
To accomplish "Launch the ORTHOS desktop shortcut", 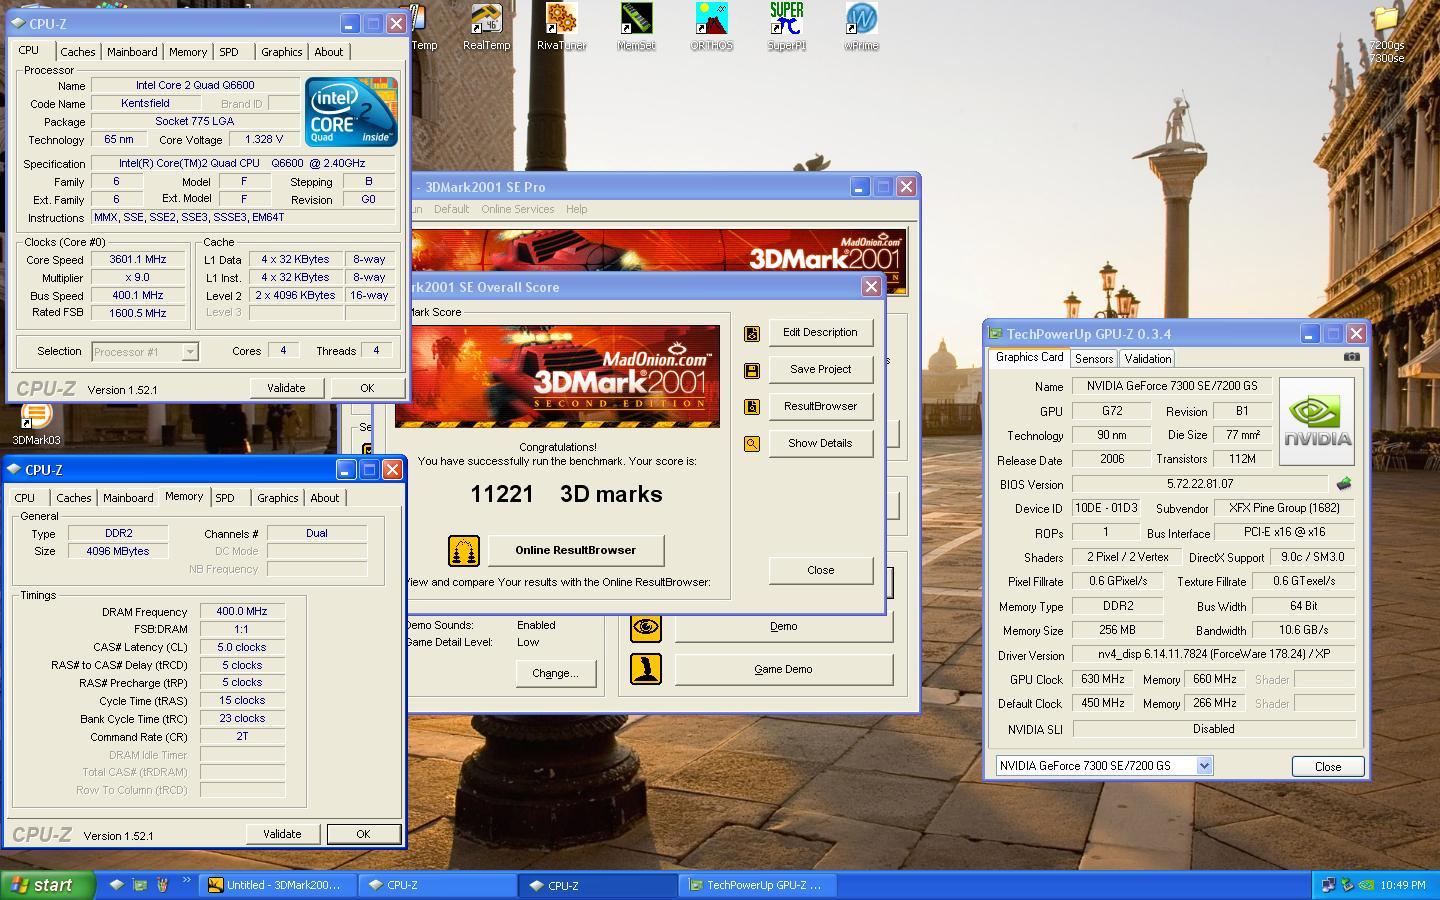I will [711, 27].
